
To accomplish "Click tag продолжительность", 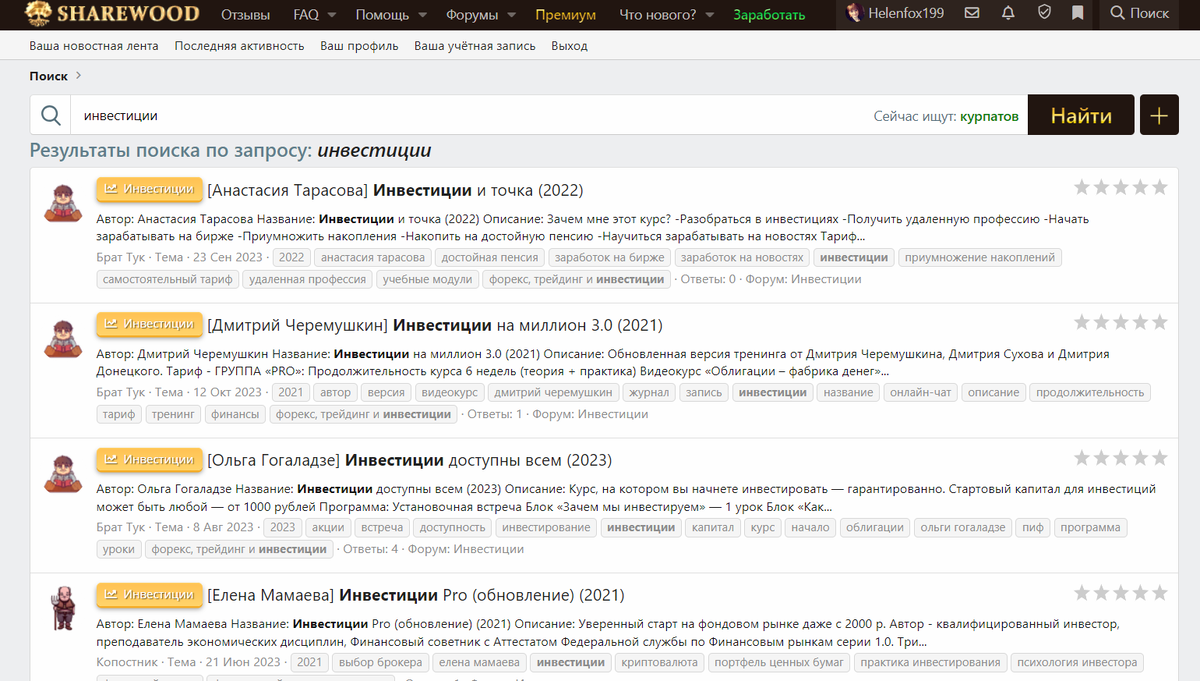I will click(x=1090, y=392).
